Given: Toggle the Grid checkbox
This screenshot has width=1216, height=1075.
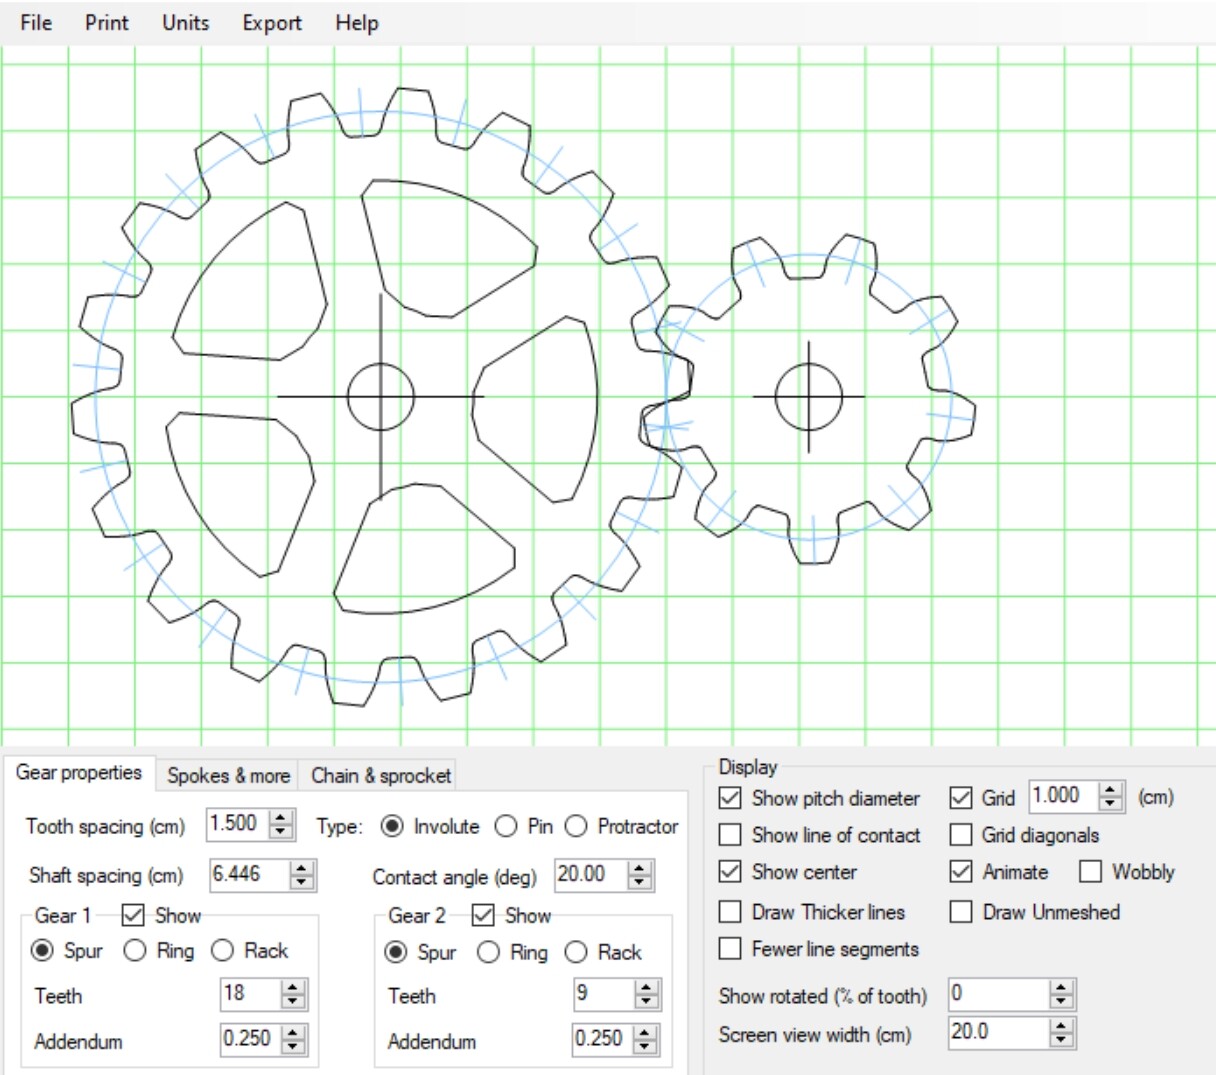Looking at the screenshot, I should 961,798.
